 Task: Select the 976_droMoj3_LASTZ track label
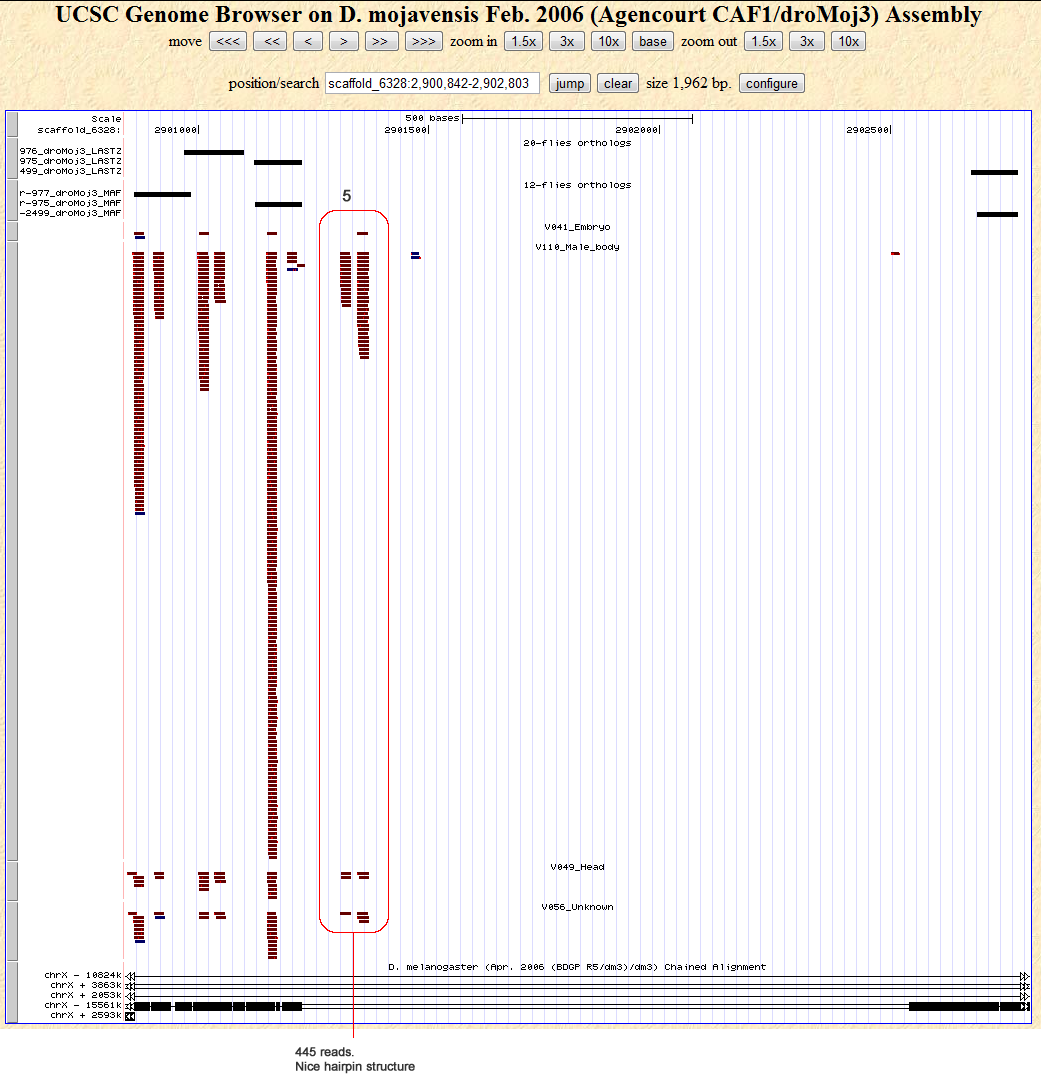(x=71, y=151)
